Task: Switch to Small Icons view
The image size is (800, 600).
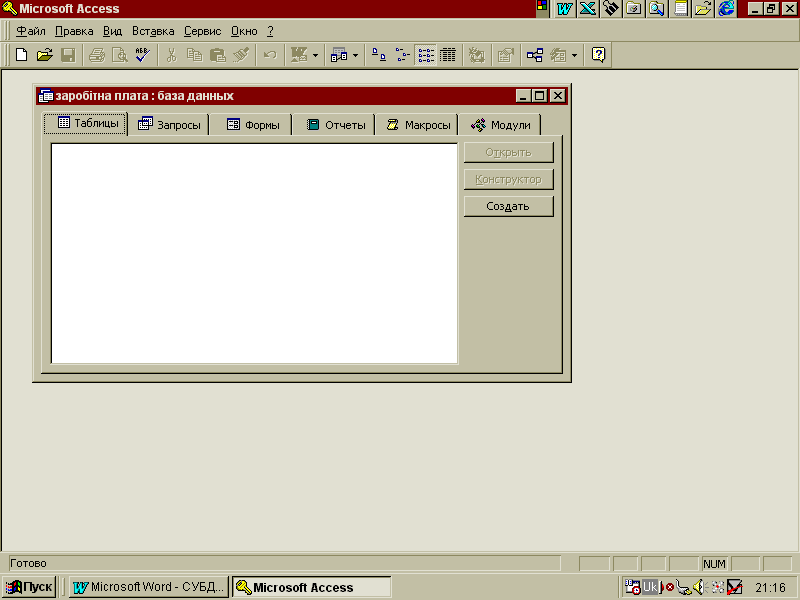Action: pyautogui.click(x=402, y=55)
